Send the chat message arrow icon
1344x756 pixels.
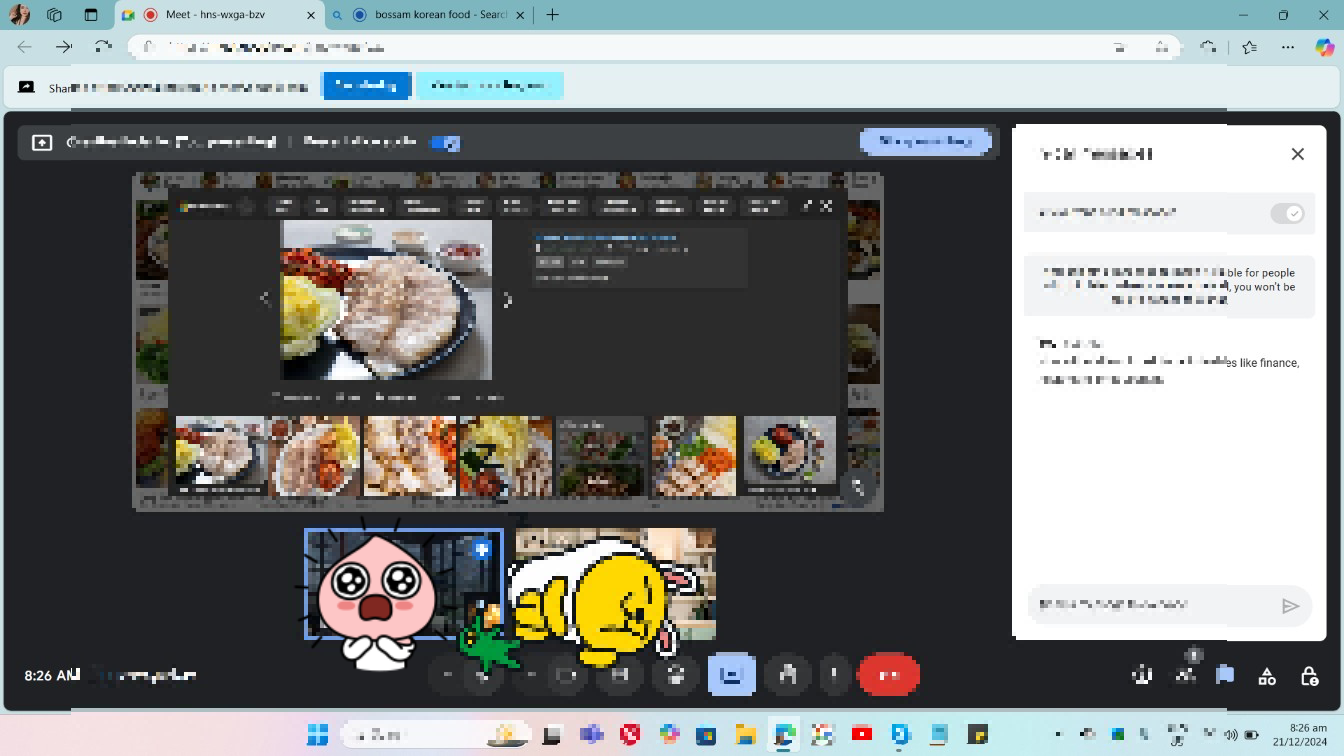point(1290,606)
